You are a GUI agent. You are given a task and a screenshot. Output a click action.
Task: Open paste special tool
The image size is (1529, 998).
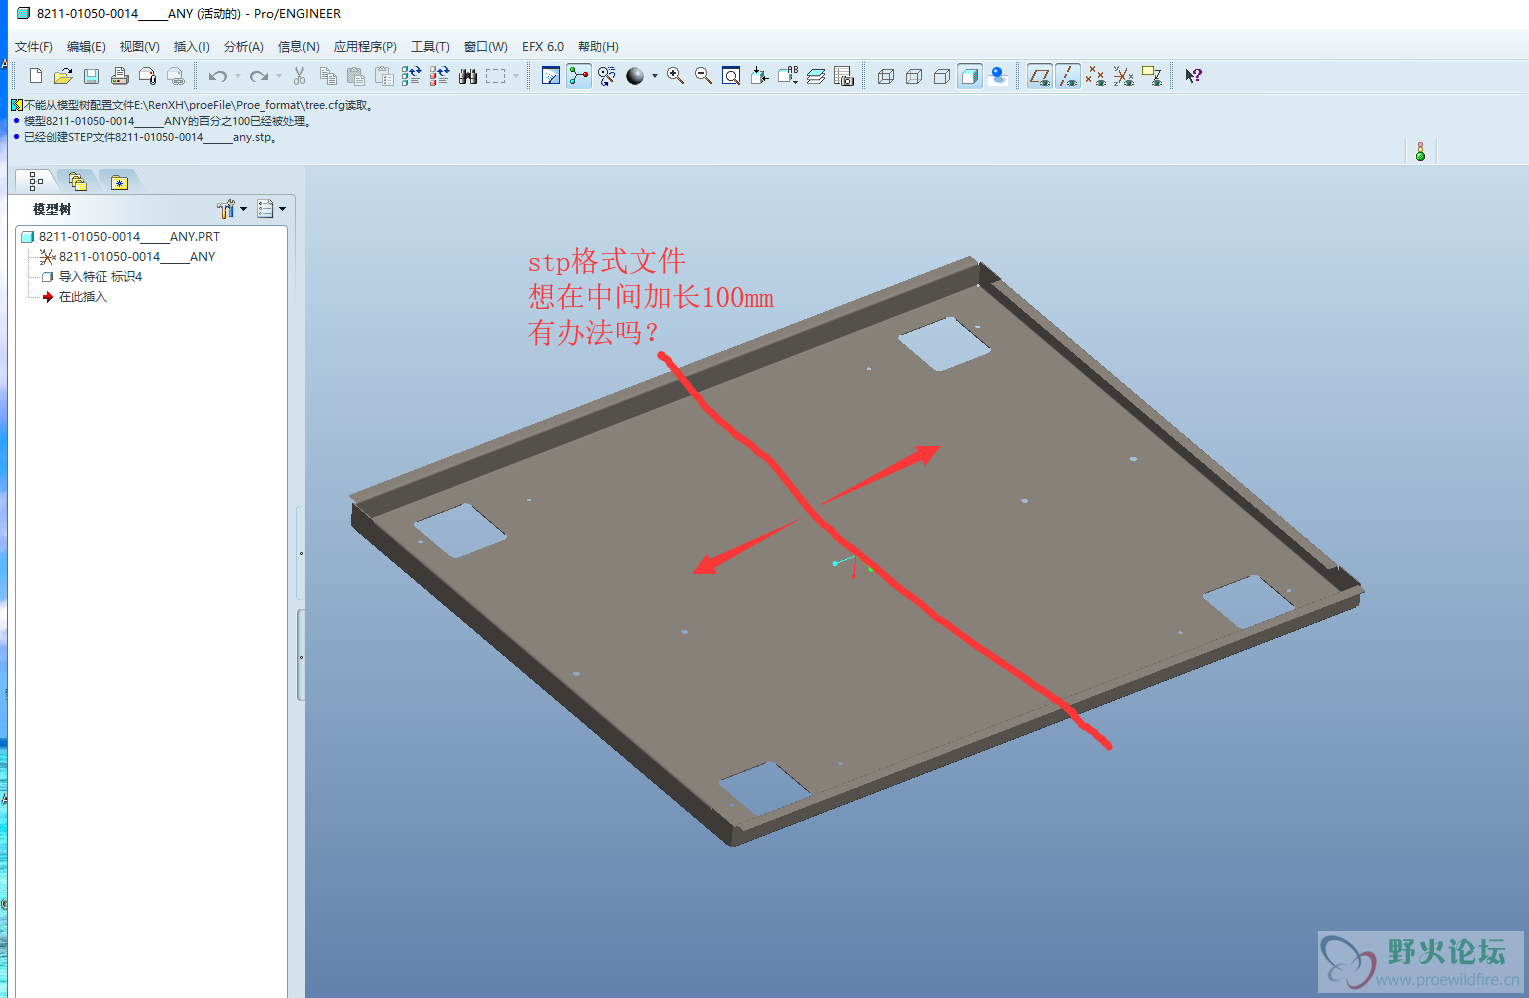(384, 76)
